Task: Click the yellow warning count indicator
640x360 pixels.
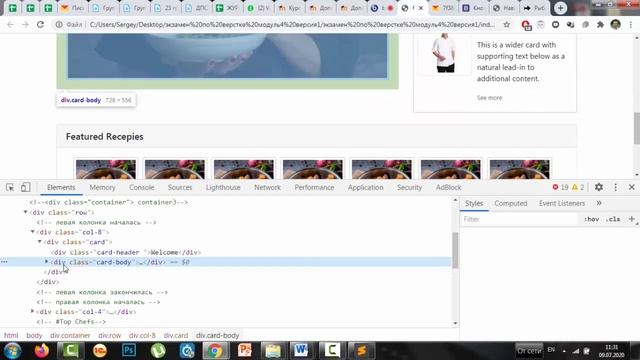Action: [x=578, y=187]
